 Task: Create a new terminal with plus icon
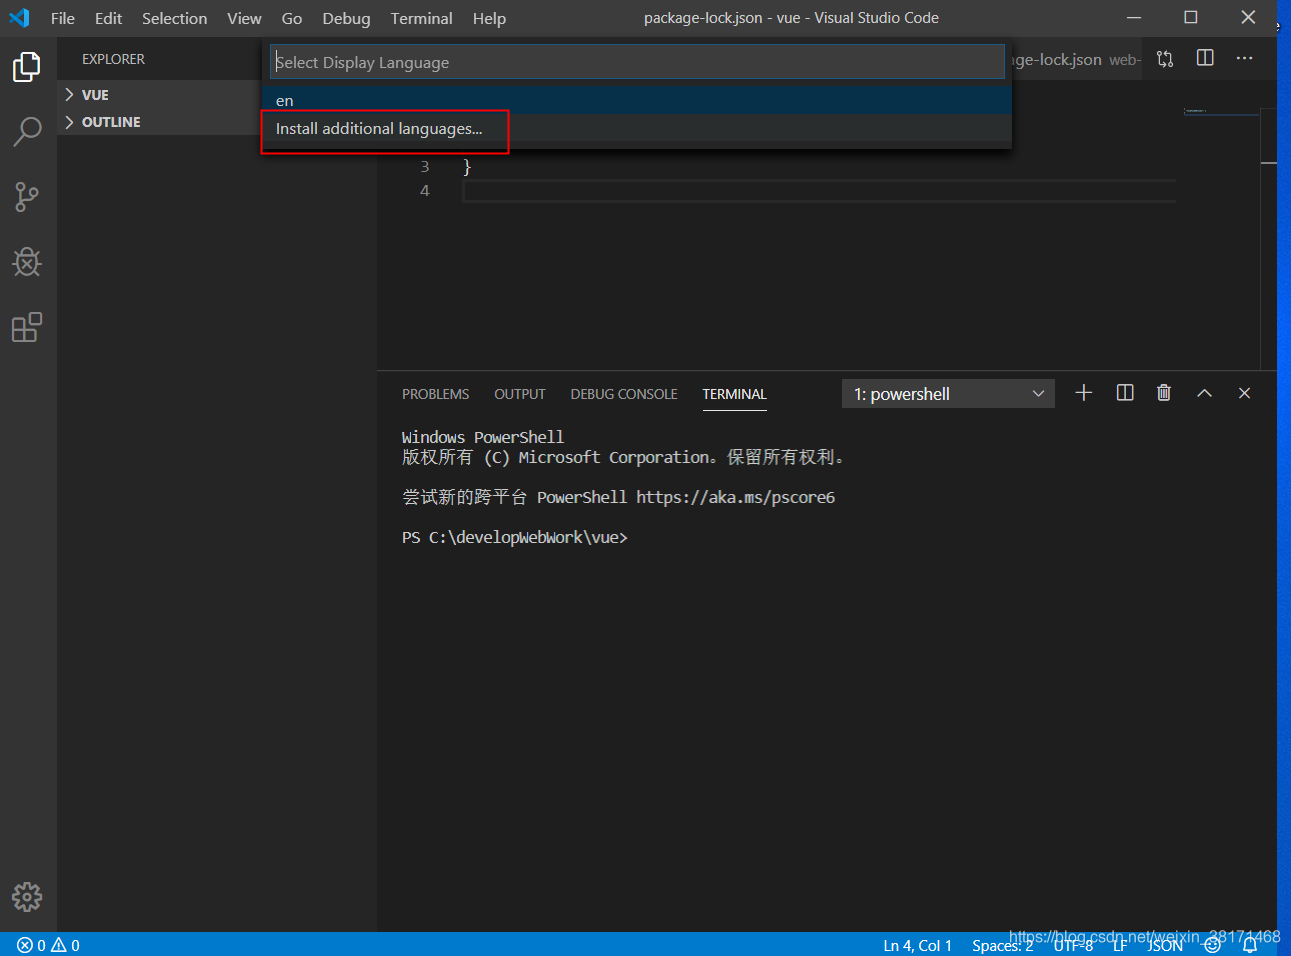click(x=1084, y=393)
